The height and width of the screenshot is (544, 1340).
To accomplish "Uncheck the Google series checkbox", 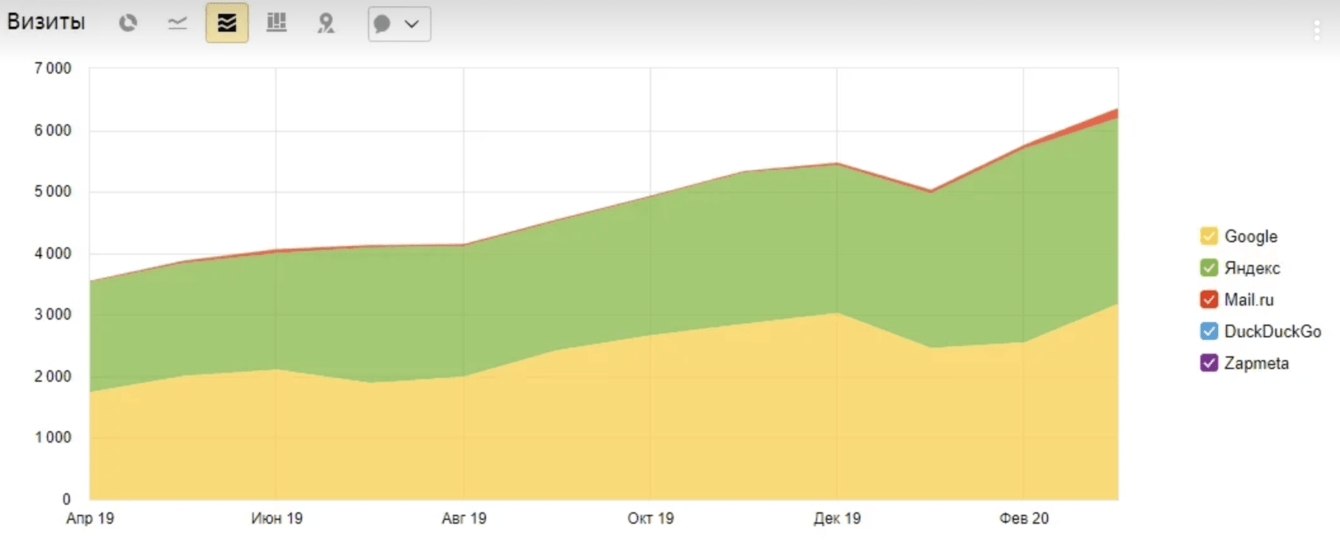I will (1209, 236).
